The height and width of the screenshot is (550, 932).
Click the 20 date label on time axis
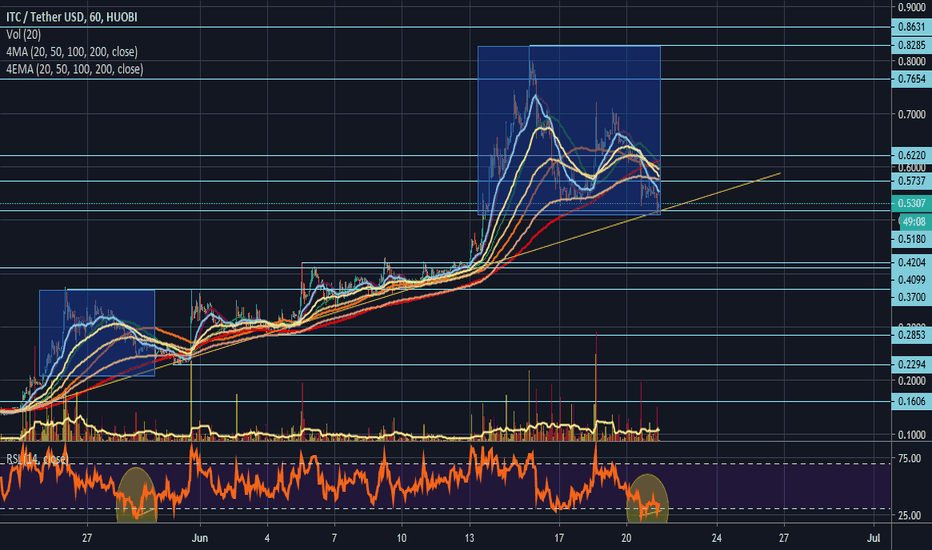pyautogui.click(x=626, y=538)
